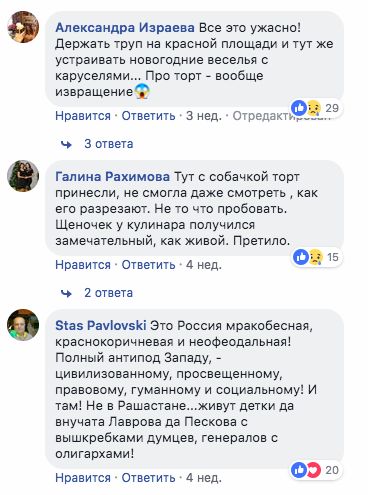Reply to Александра Израева's comment
The height and width of the screenshot is (495, 368).
(148, 116)
